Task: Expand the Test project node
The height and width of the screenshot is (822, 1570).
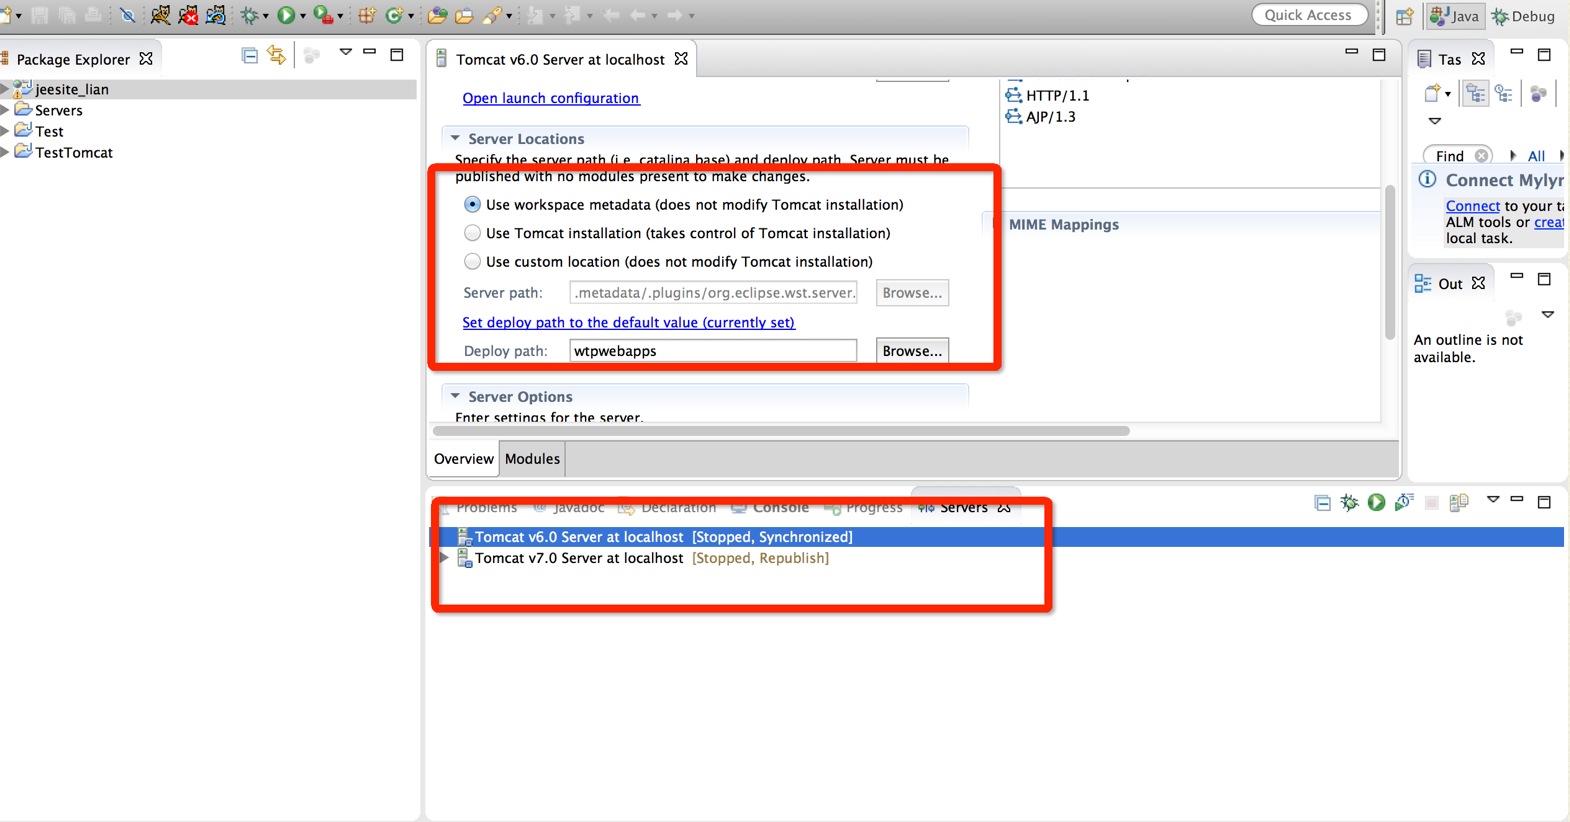Action: pos(4,131)
